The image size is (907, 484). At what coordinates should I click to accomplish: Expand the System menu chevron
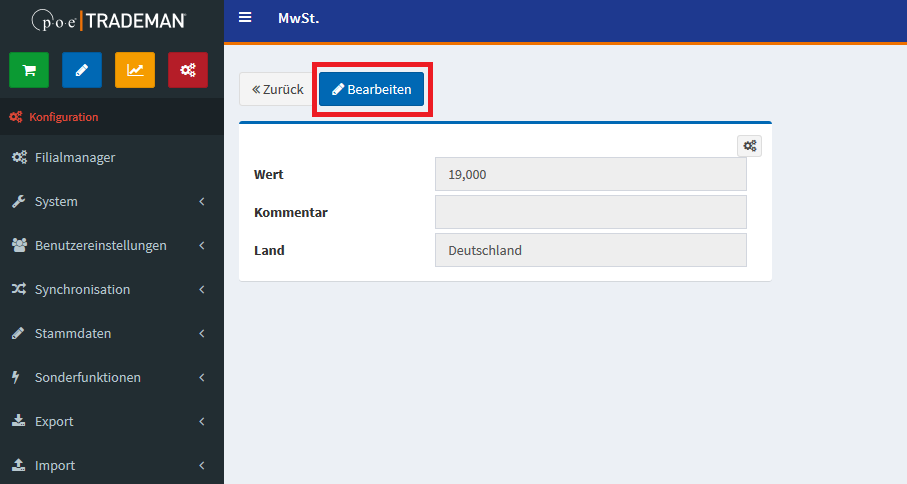click(x=201, y=202)
